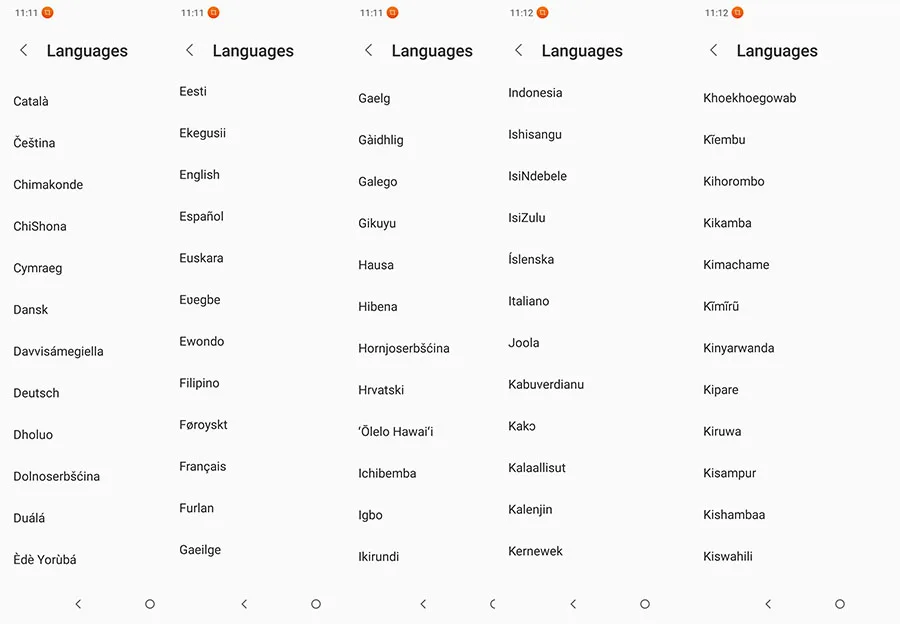Screen dimensions: 900x624
Task: Select Kinyarwanda language entry
Action: [738, 348]
